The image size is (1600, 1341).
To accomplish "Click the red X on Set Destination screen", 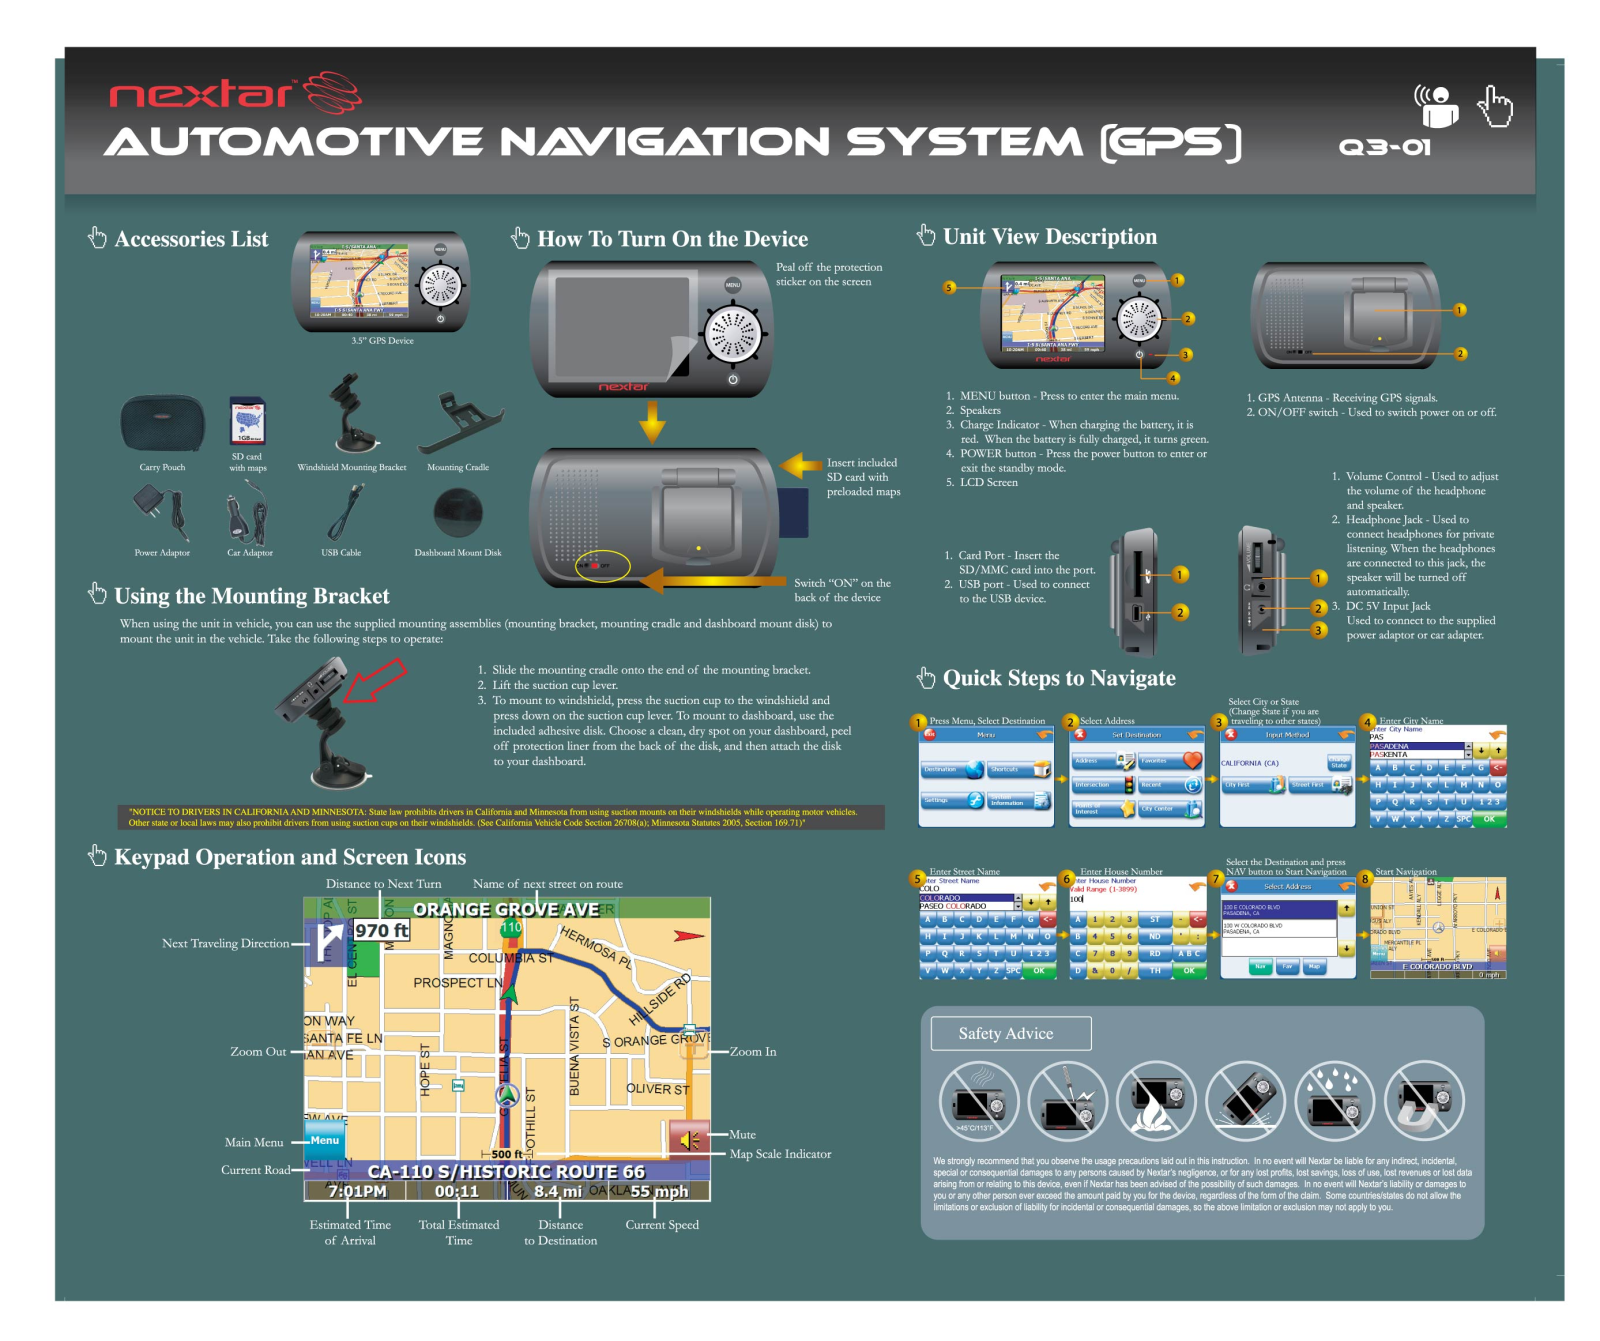I will 1080,734.
